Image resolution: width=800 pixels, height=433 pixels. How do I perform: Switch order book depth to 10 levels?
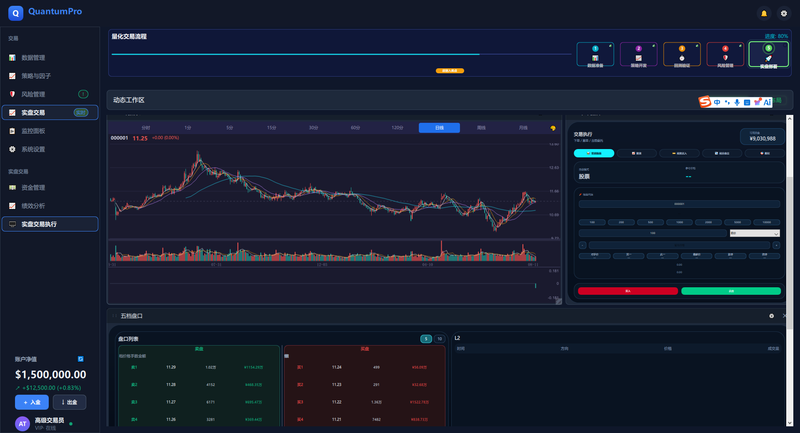point(439,339)
